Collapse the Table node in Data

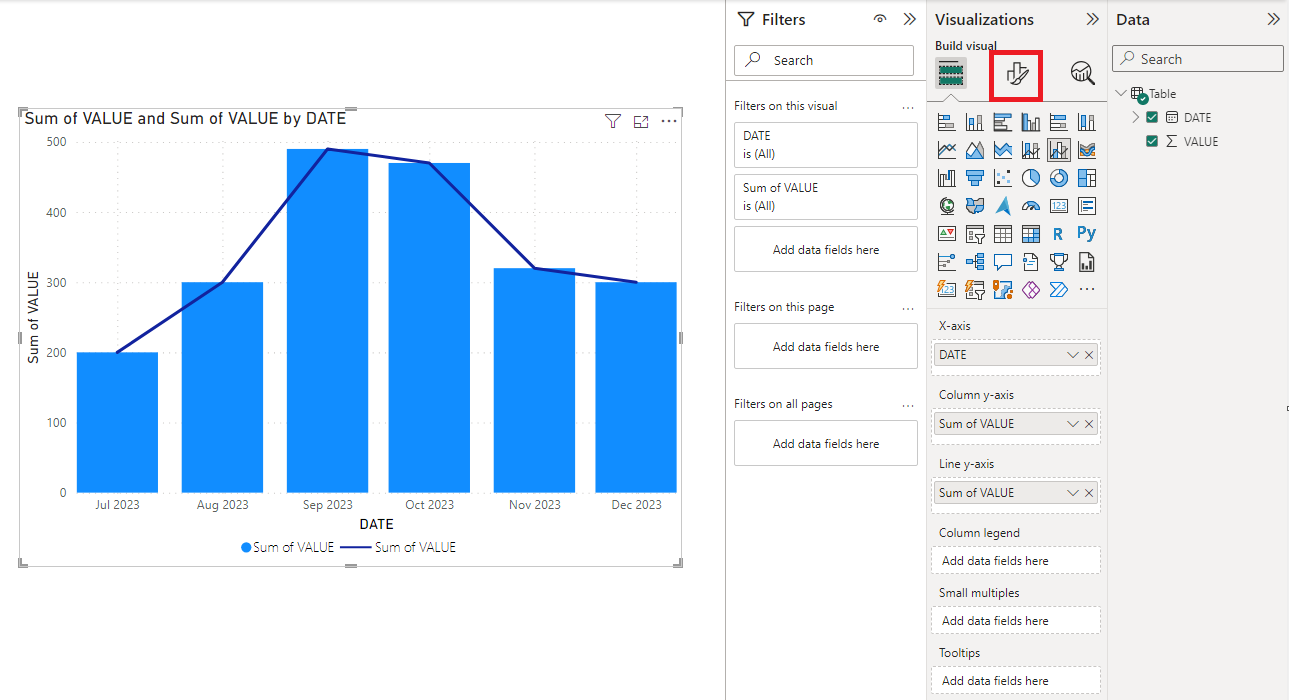click(x=1121, y=93)
